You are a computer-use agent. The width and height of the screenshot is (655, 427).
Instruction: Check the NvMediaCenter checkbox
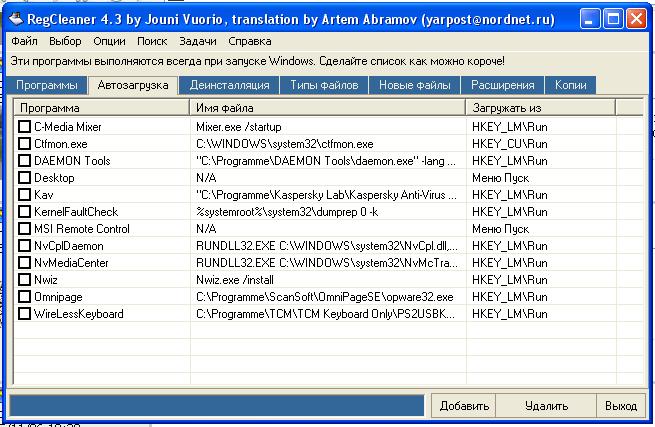click(25, 263)
